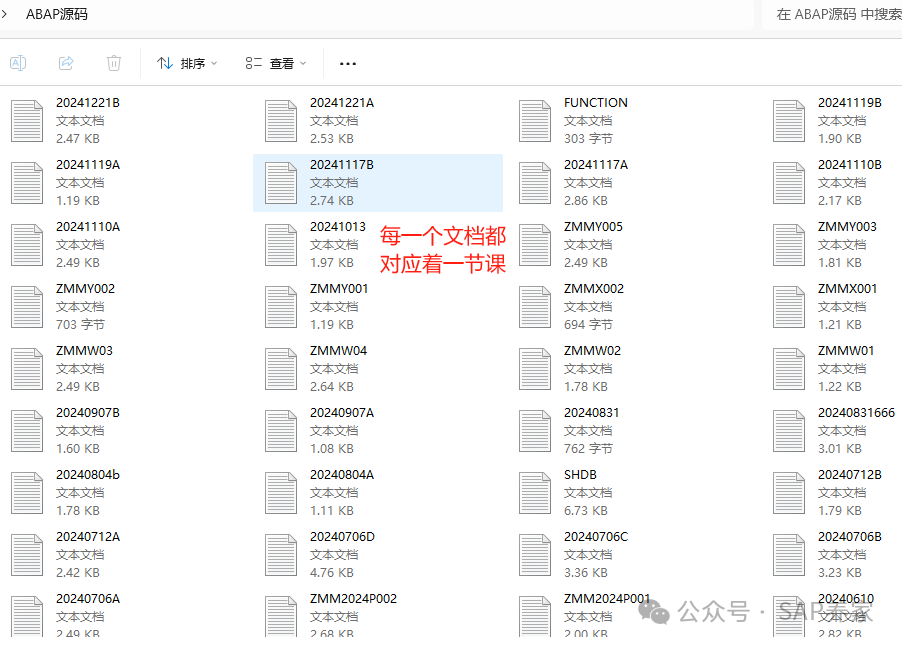Select the ZMMY003 file icon
This screenshot has height=647, width=902.
click(x=789, y=245)
